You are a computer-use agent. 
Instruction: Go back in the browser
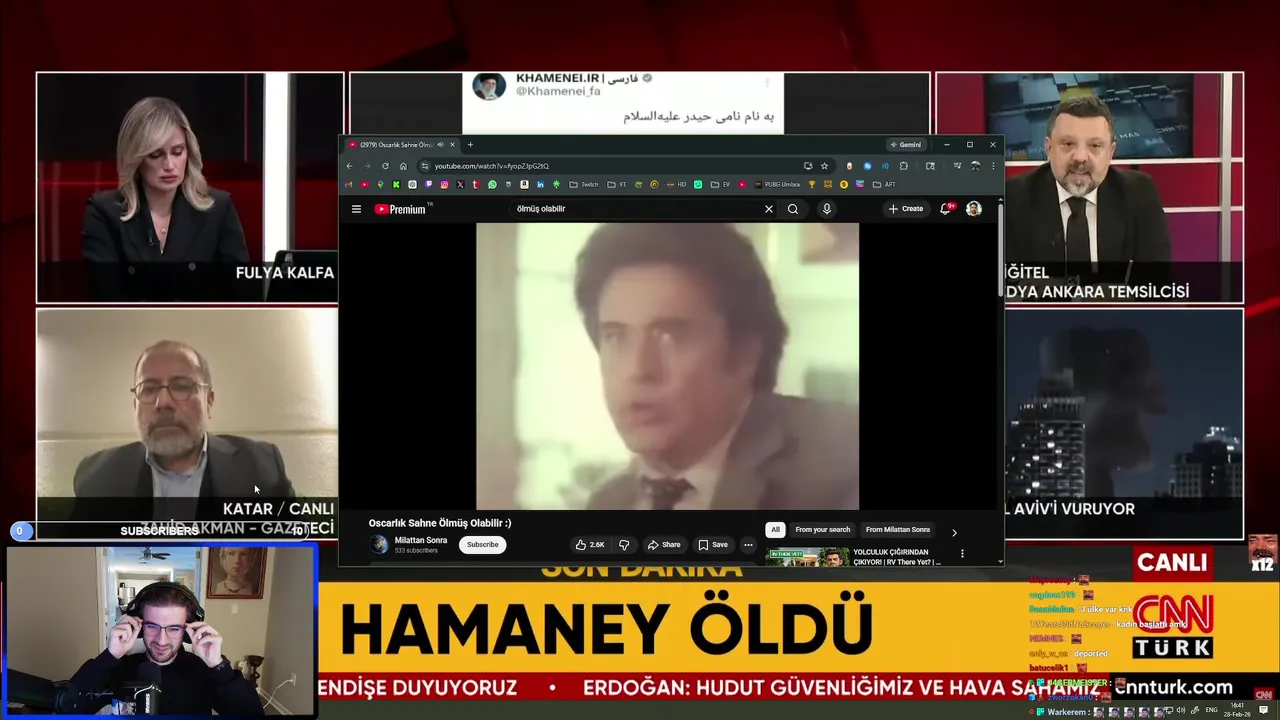click(349, 166)
